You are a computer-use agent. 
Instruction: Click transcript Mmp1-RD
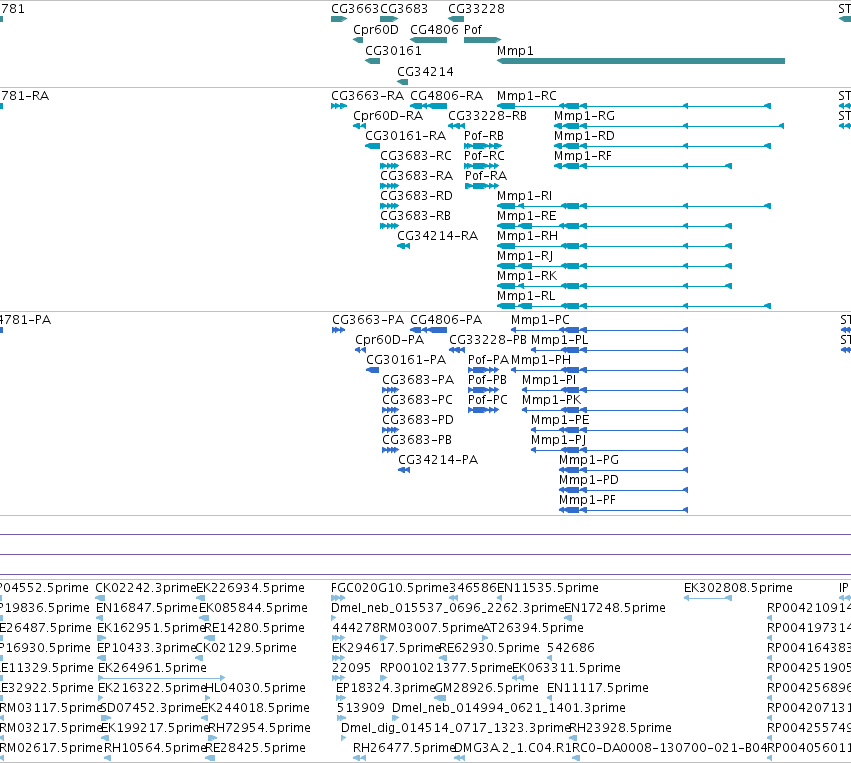[584, 136]
